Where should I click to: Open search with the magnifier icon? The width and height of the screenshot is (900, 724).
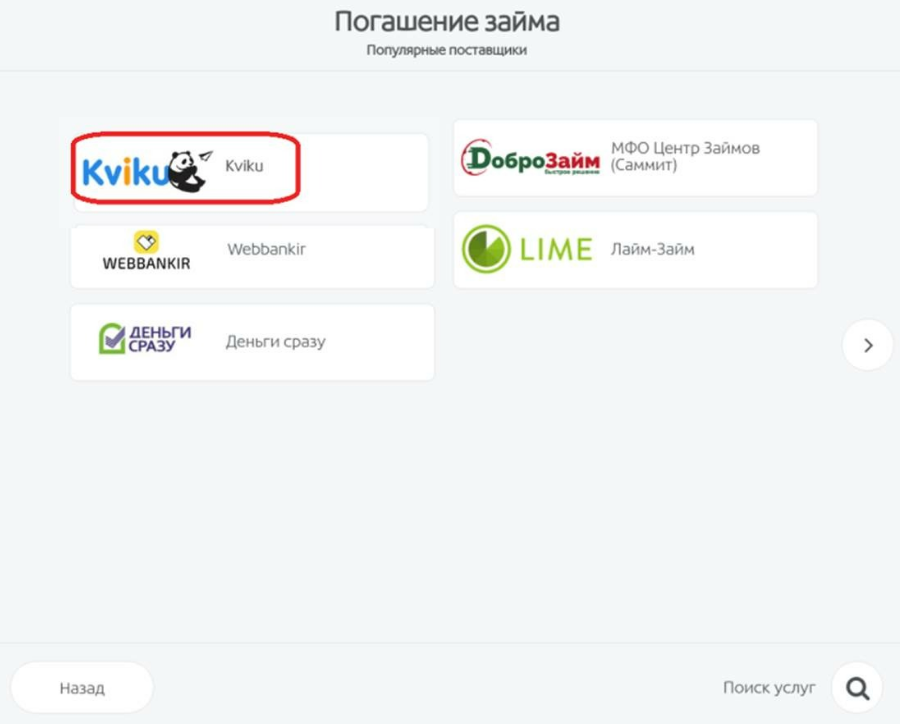(x=857, y=688)
